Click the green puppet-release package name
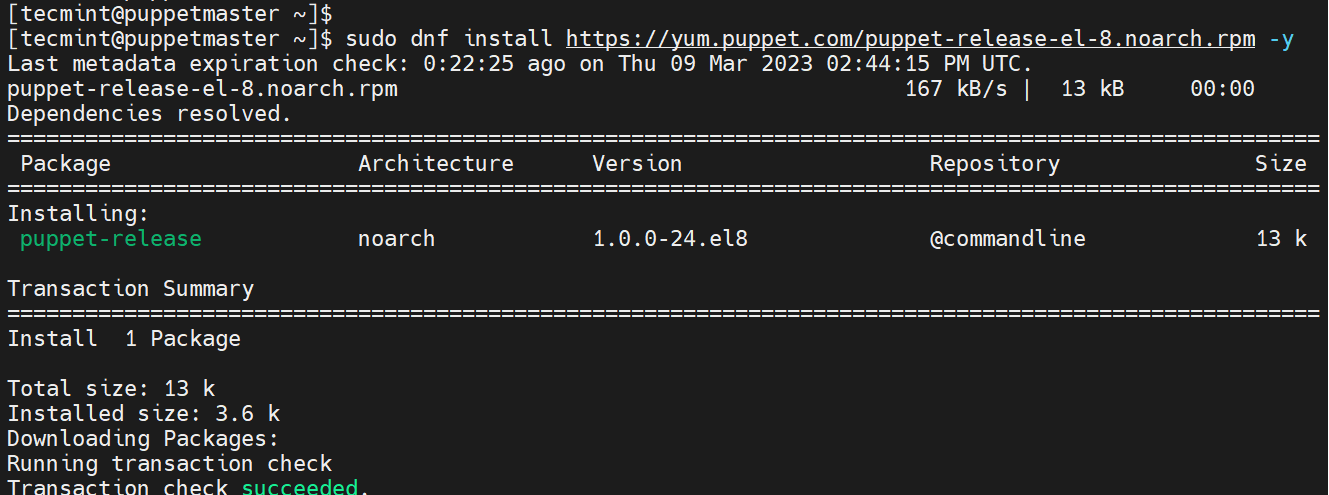Screen dimensions: 1329x495 [111, 239]
